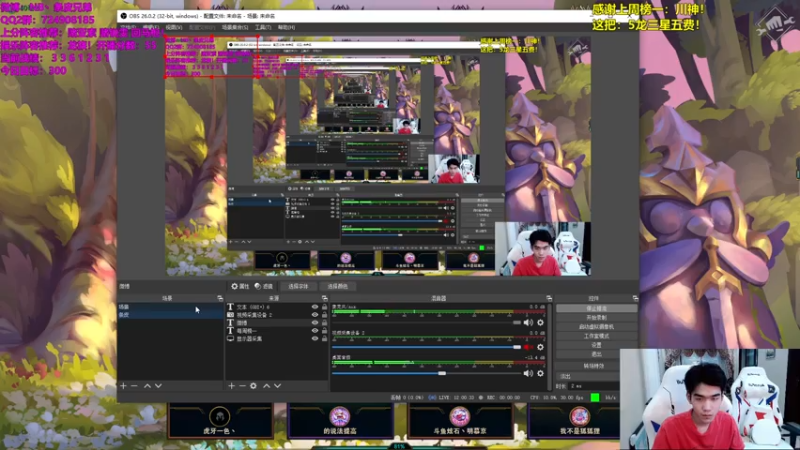Open the 工具(T) menu
This screenshot has width=800, height=450.
263,27
